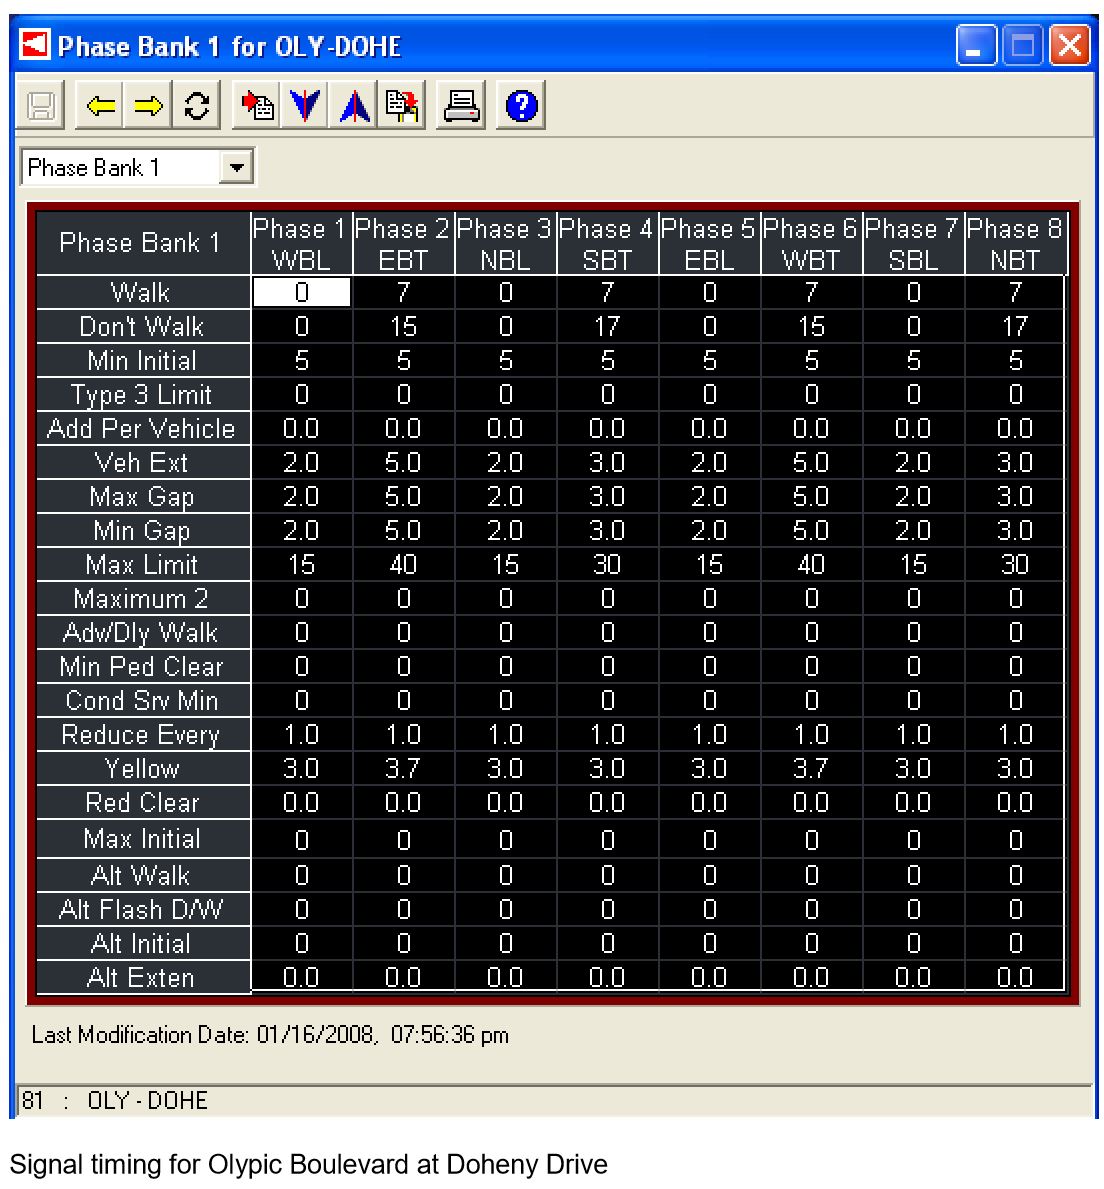The width and height of the screenshot is (1104, 1189).
Task: Click the Type 3 Limit row label
Action: [x=143, y=394]
